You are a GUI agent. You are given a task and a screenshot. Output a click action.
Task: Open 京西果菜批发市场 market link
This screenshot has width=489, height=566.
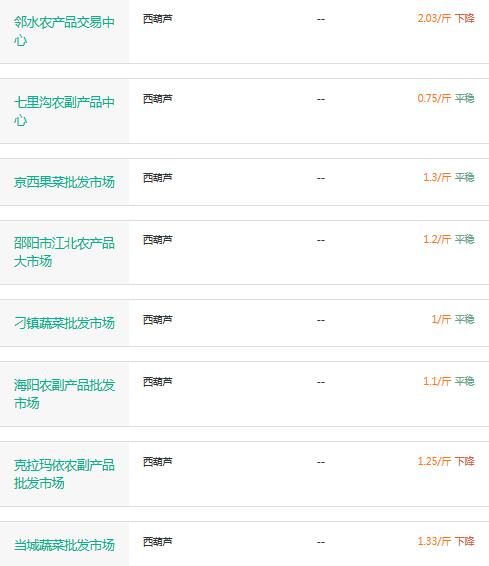tap(64, 182)
